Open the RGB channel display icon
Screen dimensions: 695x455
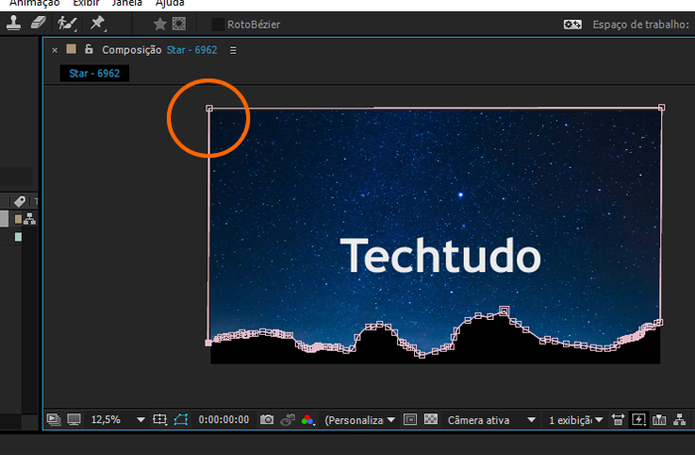(x=308, y=420)
